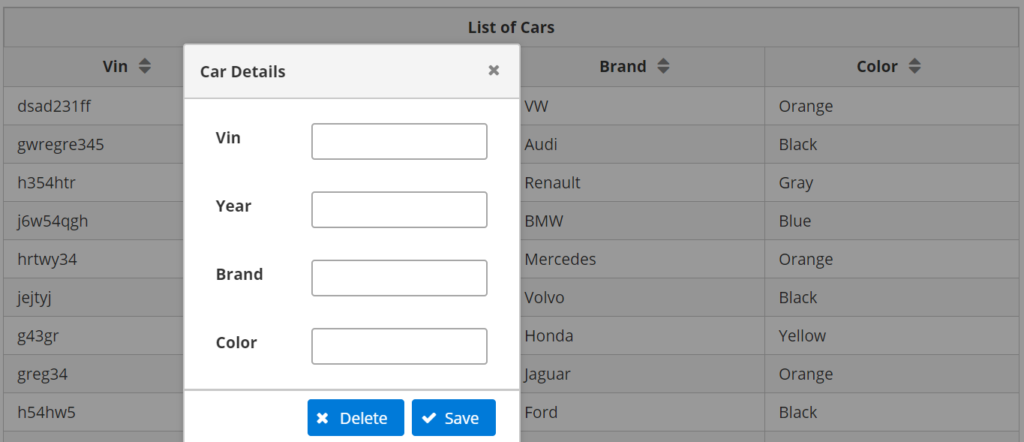Select the Honda Yellow row
Screen dimensions: 1024x442
(x=512, y=336)
